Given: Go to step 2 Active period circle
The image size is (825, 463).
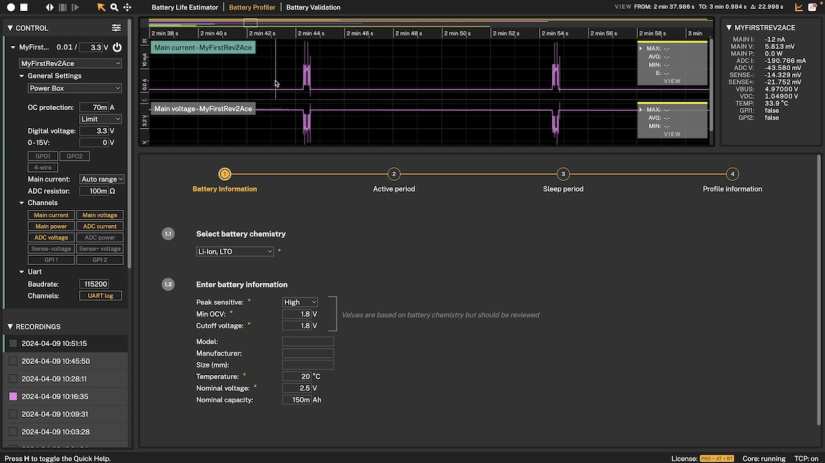Looking at the screenshot, I should point(394,174).
